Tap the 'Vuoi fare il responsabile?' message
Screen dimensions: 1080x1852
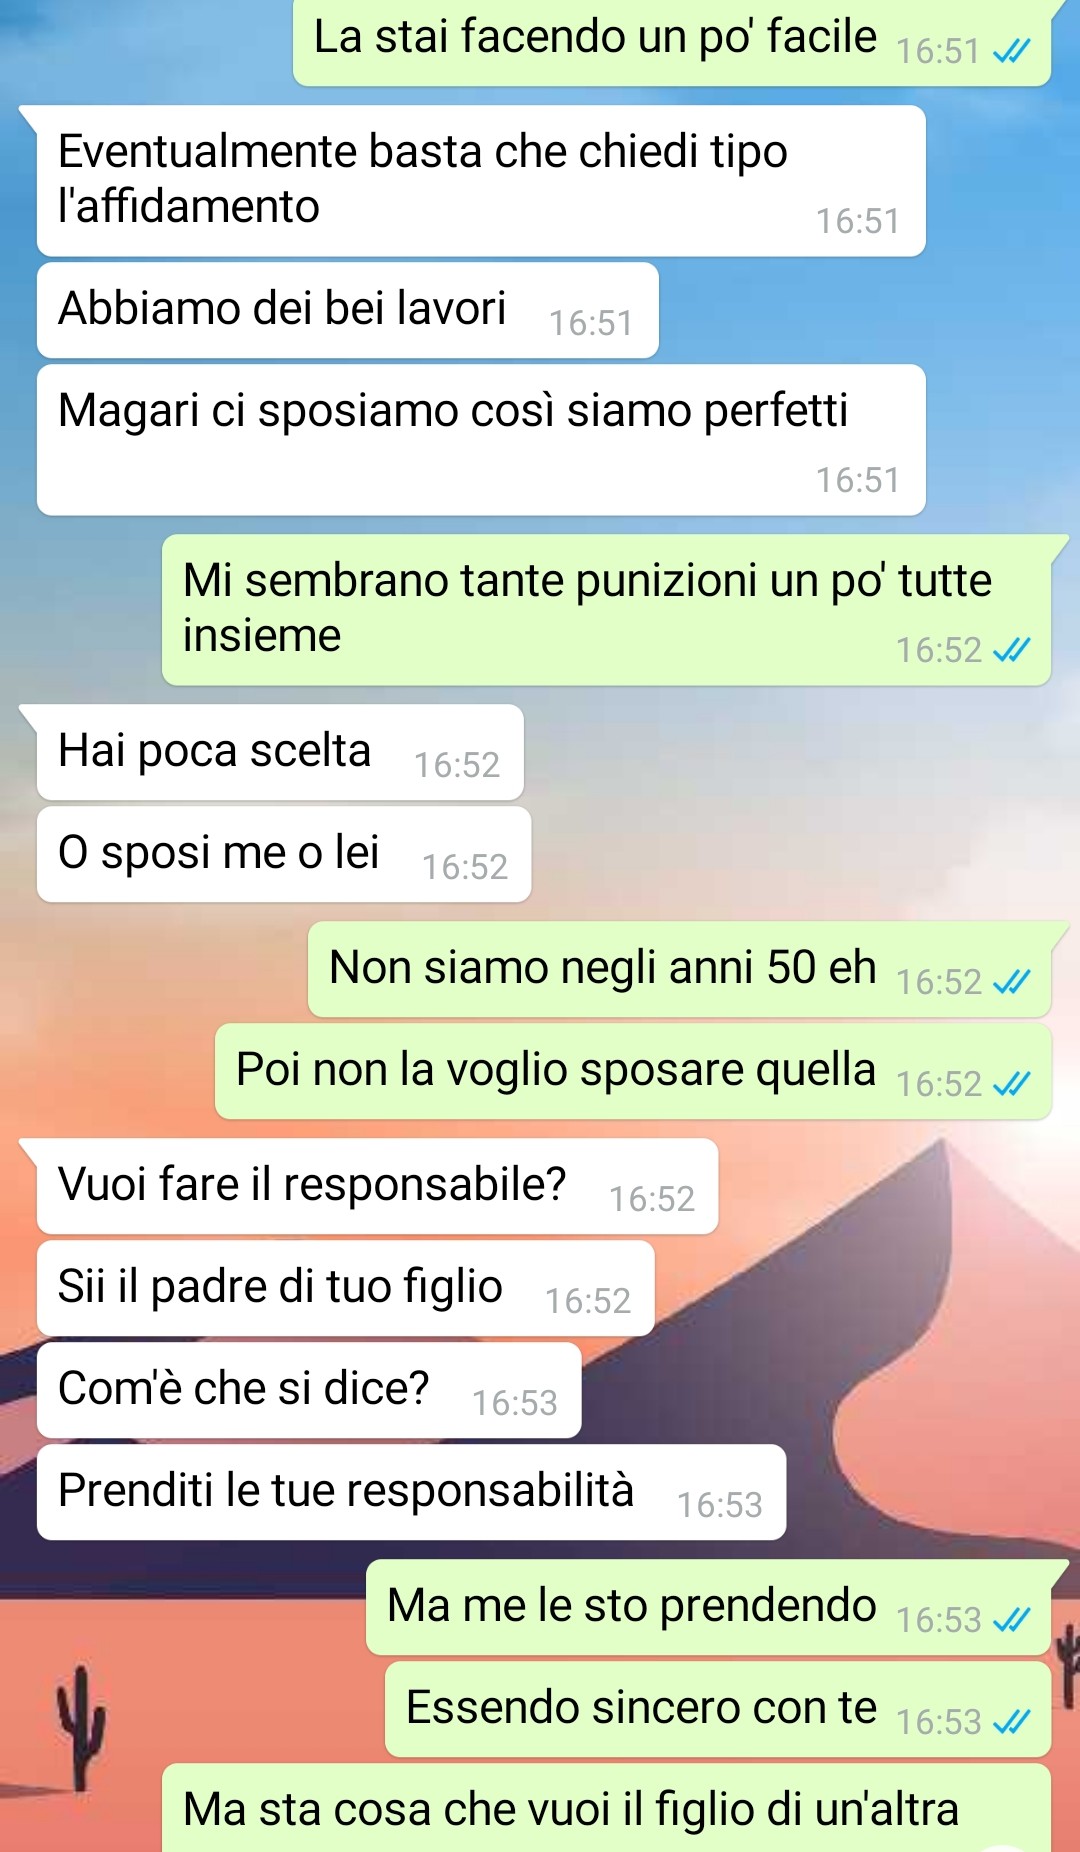[x=377, y=1186]
